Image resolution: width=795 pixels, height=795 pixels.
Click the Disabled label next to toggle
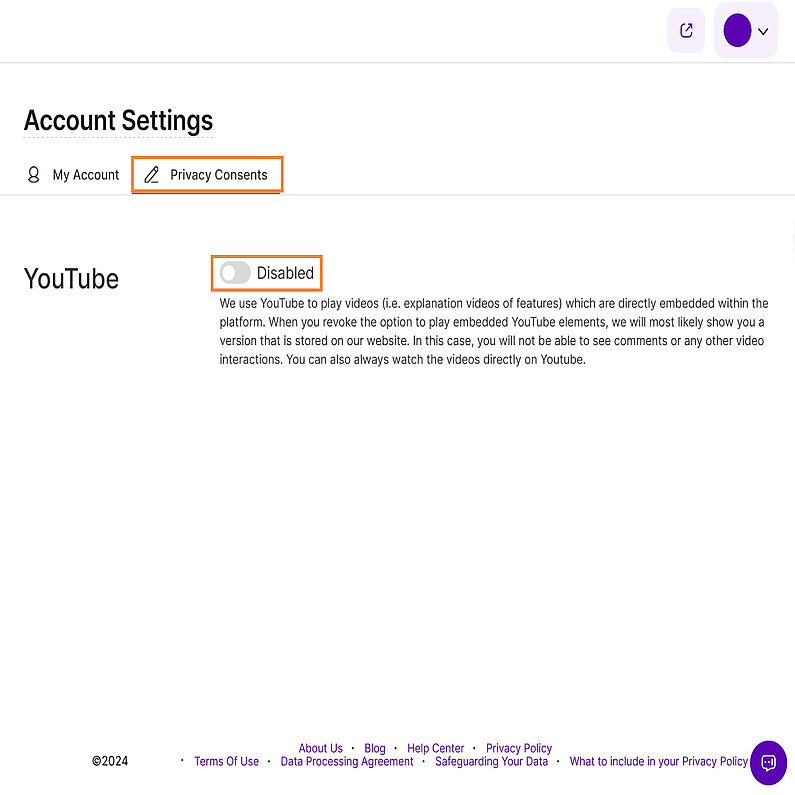pos(285,273)
